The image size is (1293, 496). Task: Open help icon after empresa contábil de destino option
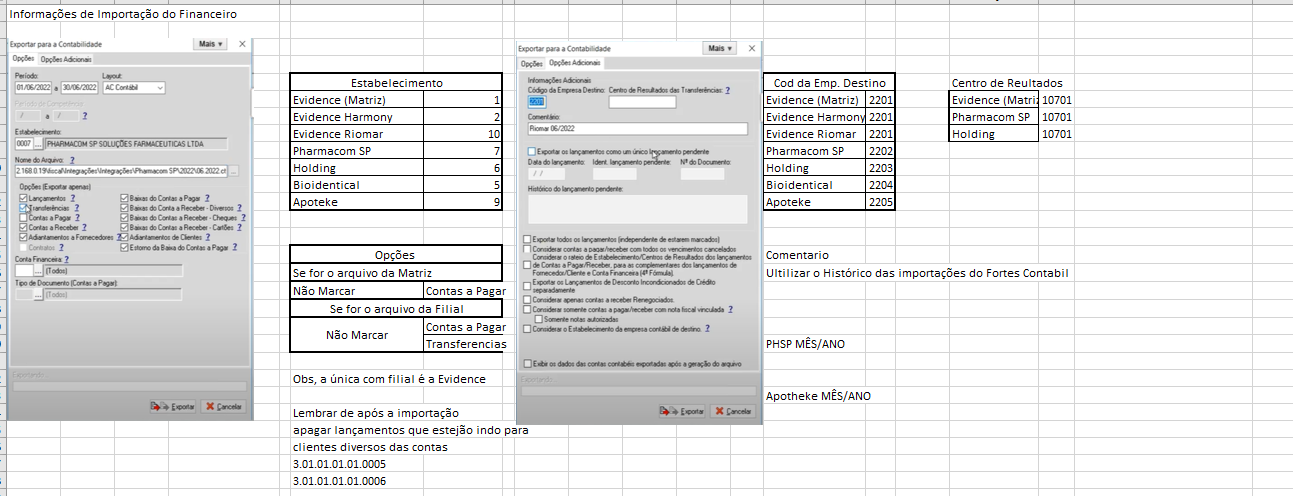707,328
